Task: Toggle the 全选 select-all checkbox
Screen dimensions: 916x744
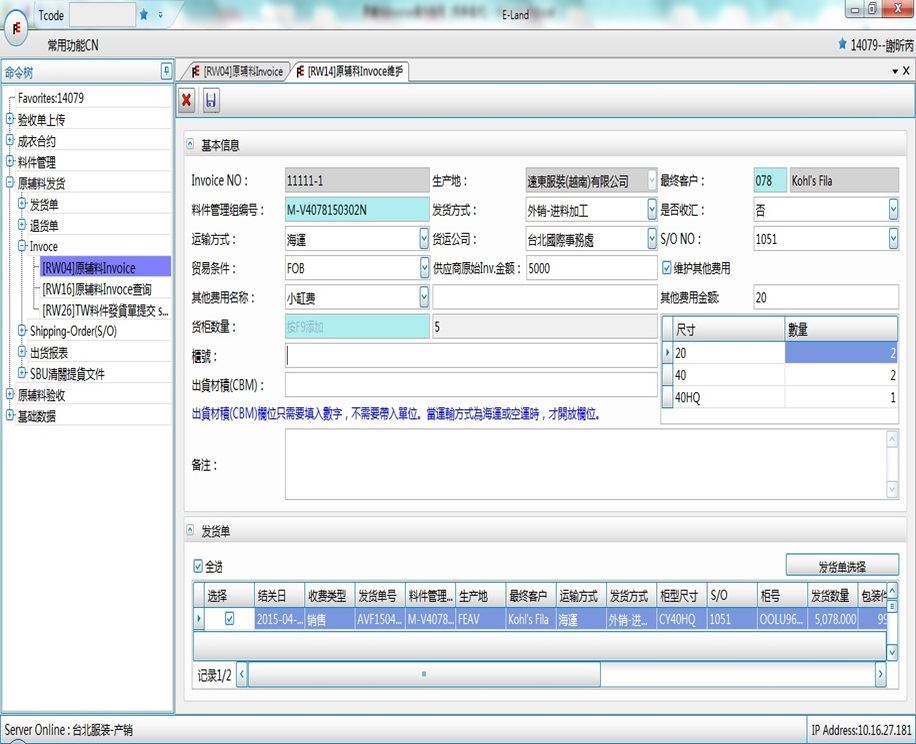Action: (x=197, y=566)
